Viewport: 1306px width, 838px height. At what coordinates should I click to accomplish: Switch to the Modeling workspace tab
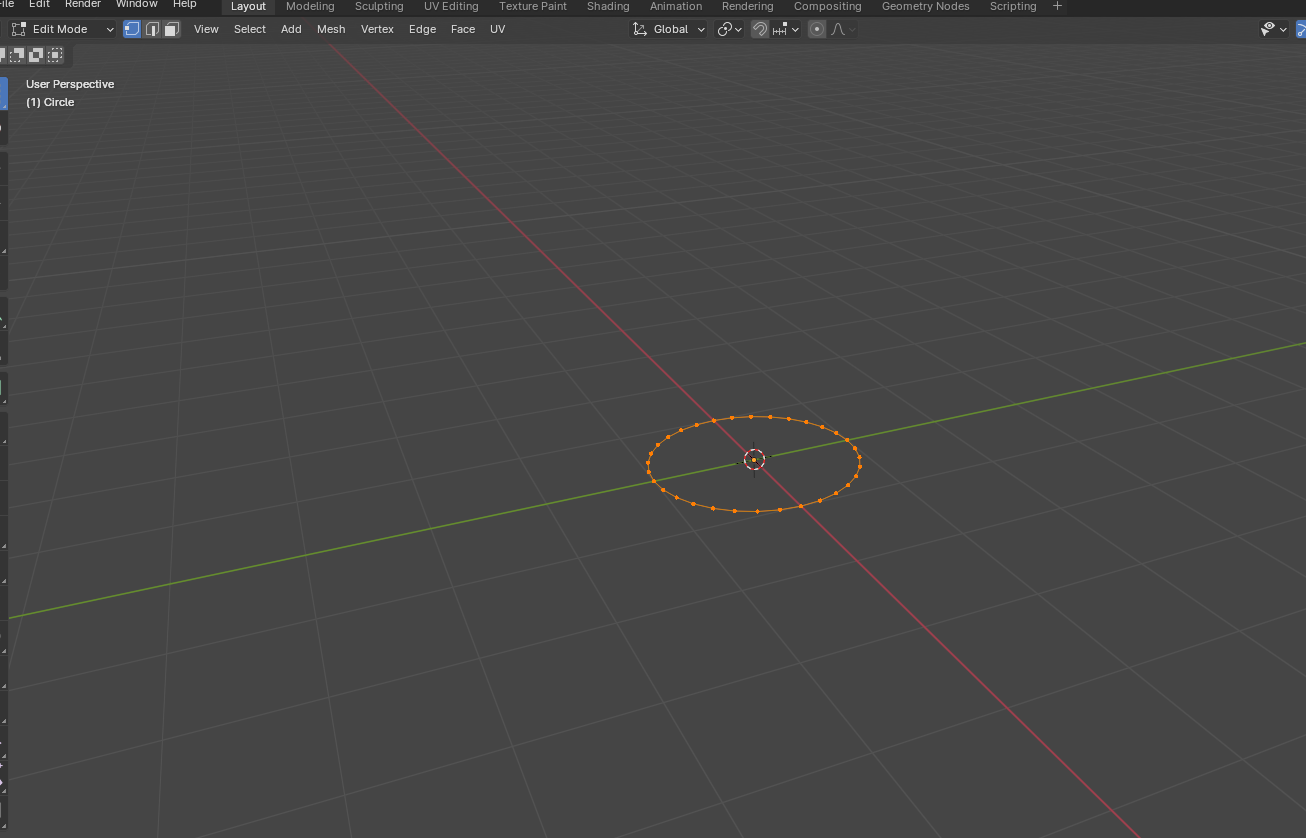310,6
